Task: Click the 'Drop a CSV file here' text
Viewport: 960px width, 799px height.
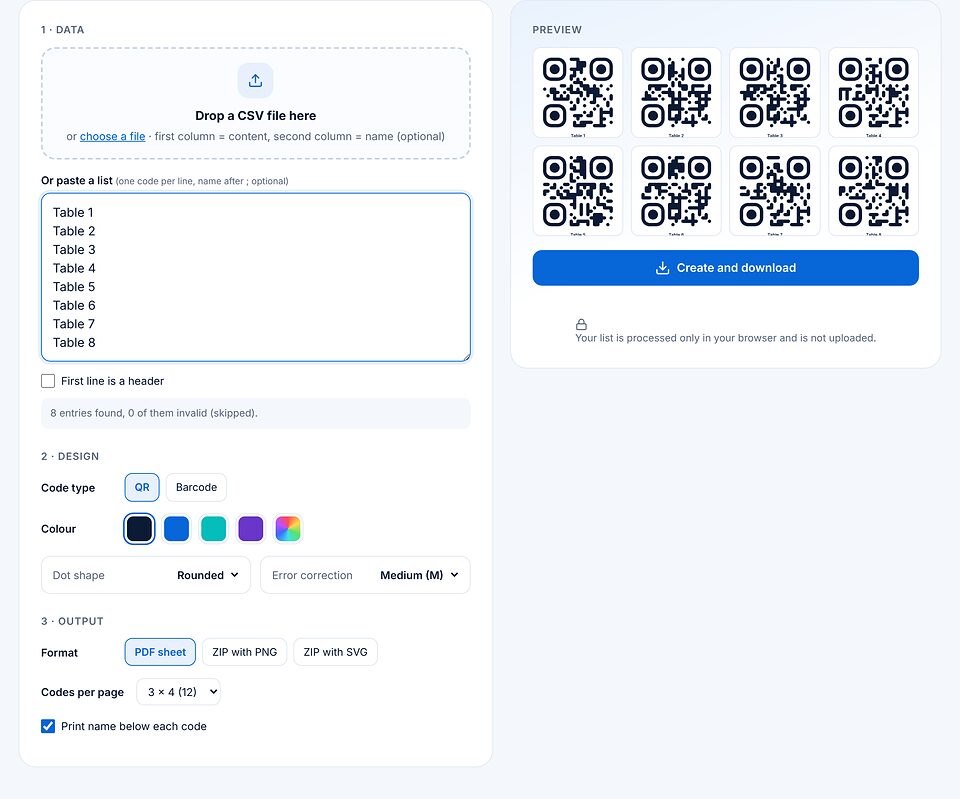Action: click(255, 116)
